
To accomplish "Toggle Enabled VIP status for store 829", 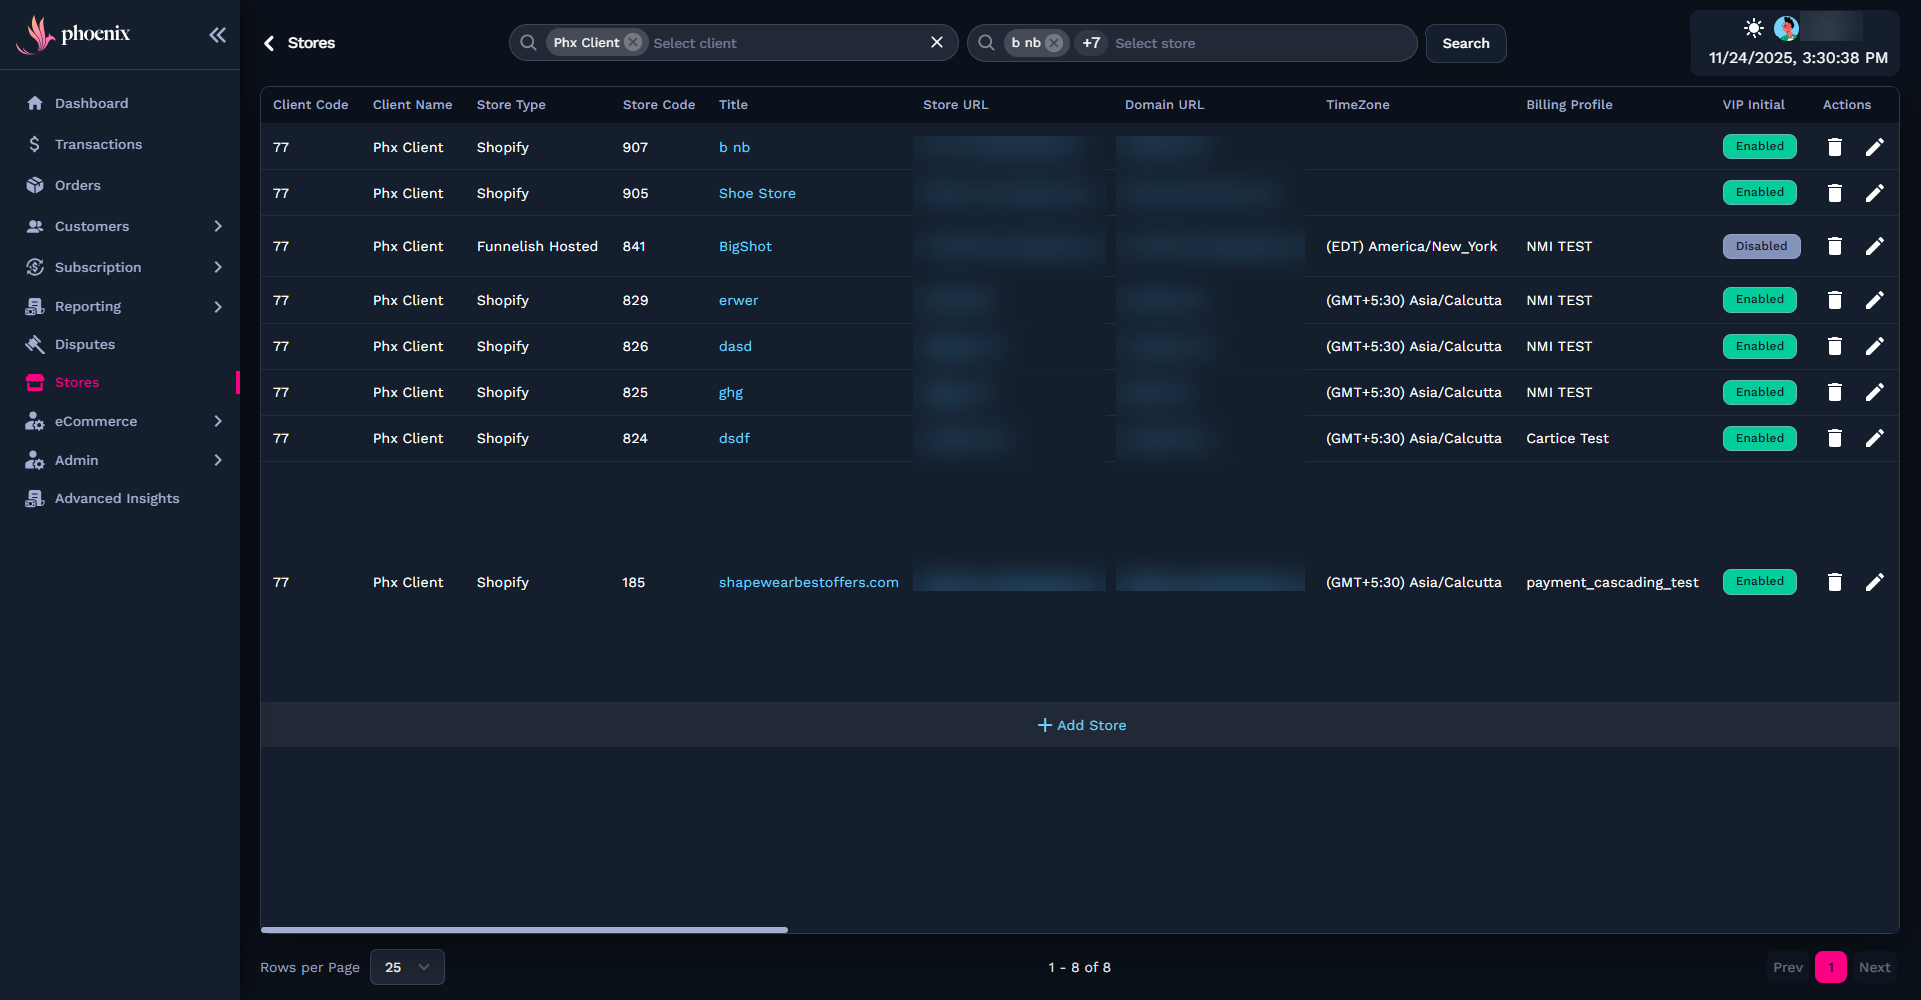I will (1759, 299).
